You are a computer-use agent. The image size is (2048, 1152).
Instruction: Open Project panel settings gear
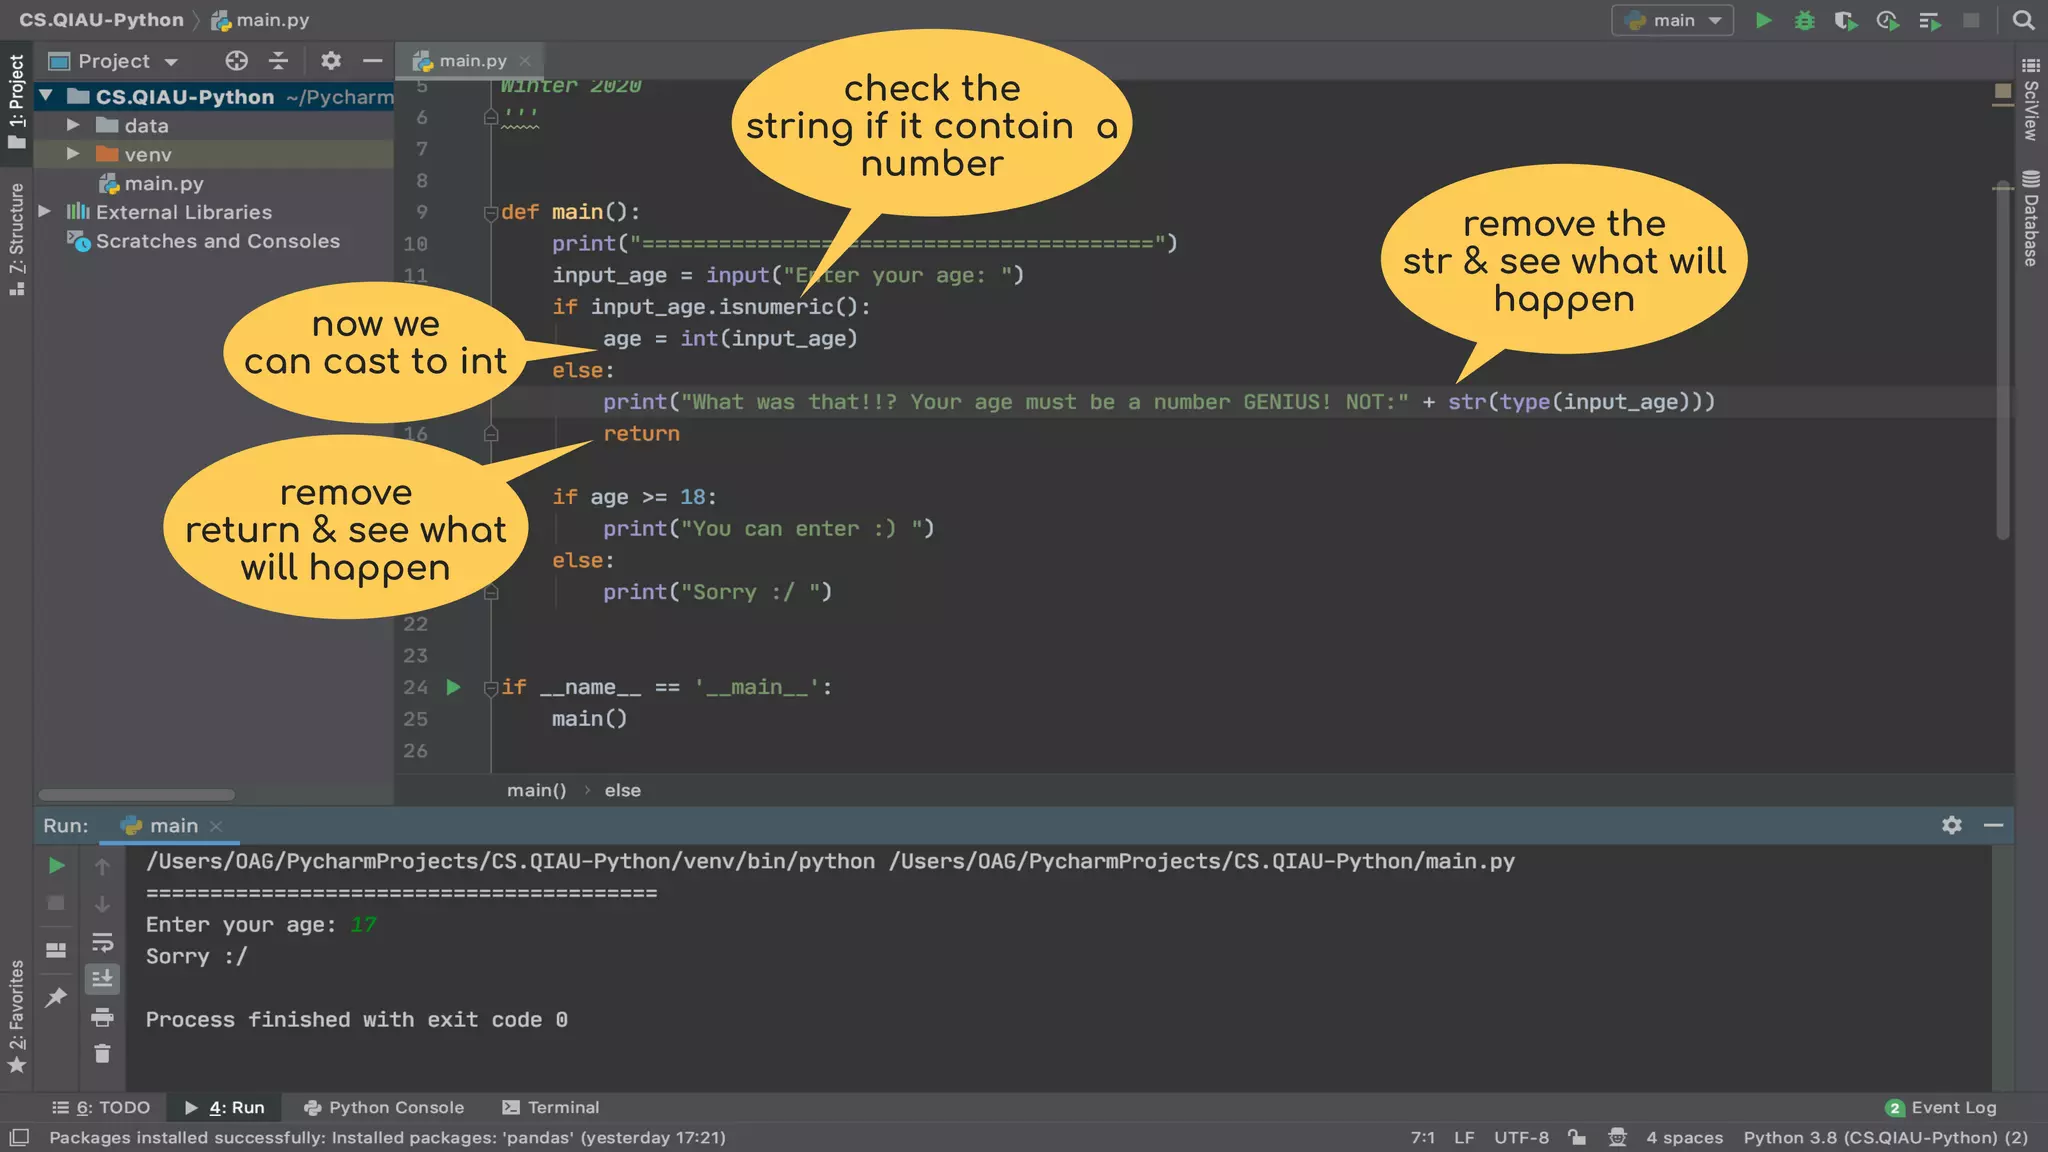[x=330, y=61]
